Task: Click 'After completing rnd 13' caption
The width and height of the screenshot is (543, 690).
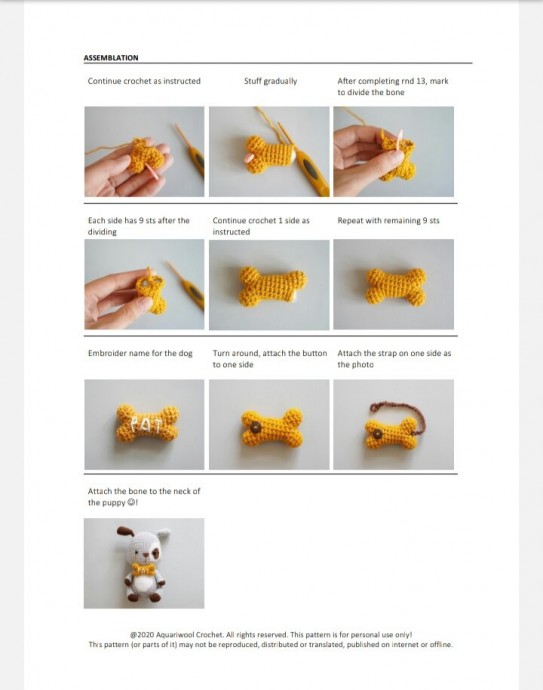Action: tap(393, 87)
